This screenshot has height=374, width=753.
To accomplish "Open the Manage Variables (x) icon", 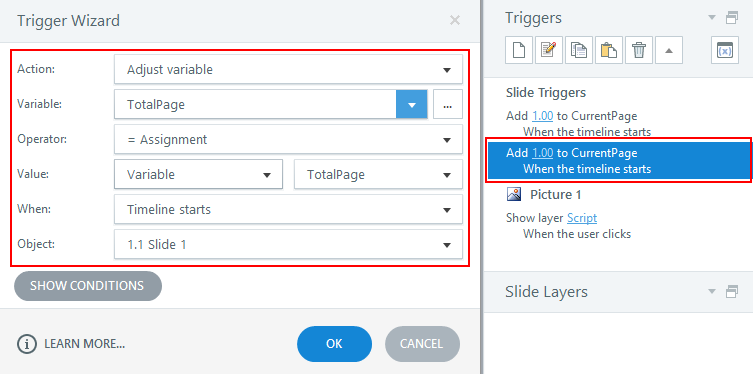I will pyautogui.click(x=725, y=50).
